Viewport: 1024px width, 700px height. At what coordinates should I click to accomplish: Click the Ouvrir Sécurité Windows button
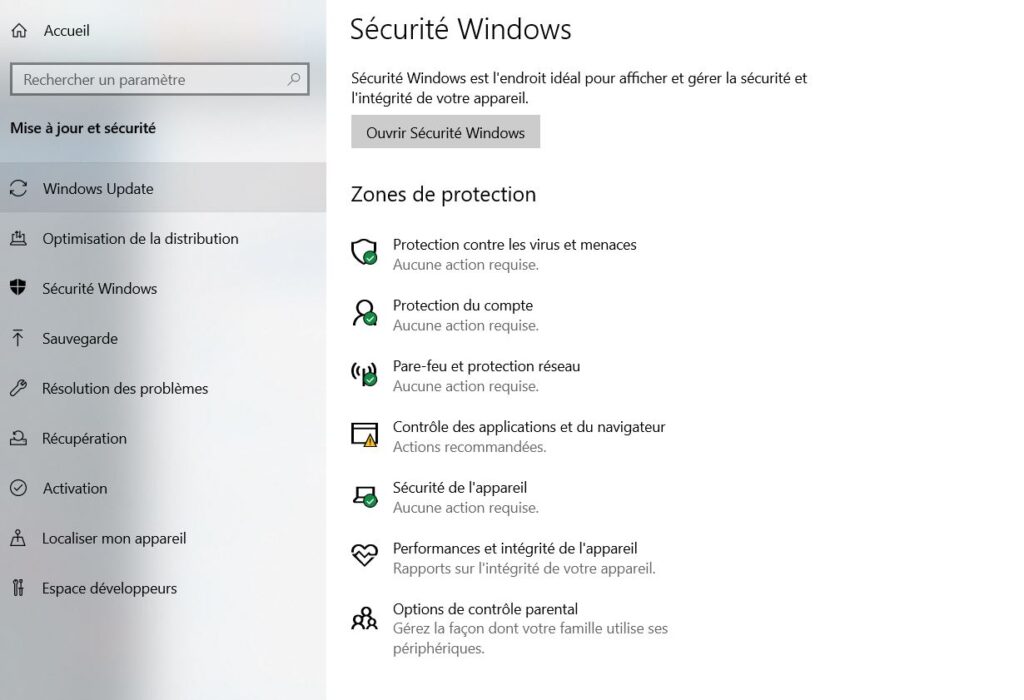[x=444, y=131]
